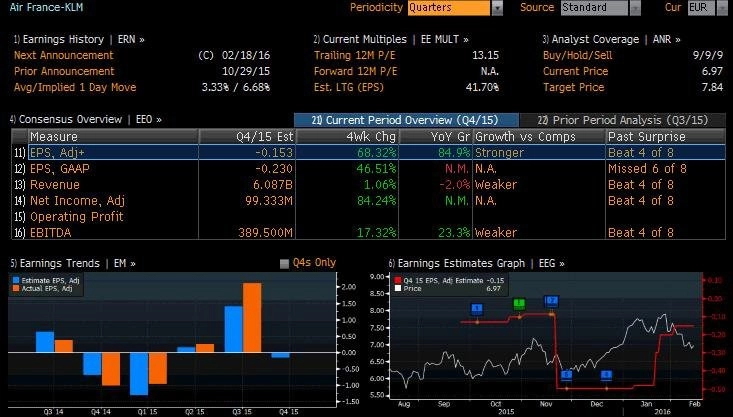The image size is (733, 417).
Task: Select the Revenue measure row
Action: [x=368, y=184]
